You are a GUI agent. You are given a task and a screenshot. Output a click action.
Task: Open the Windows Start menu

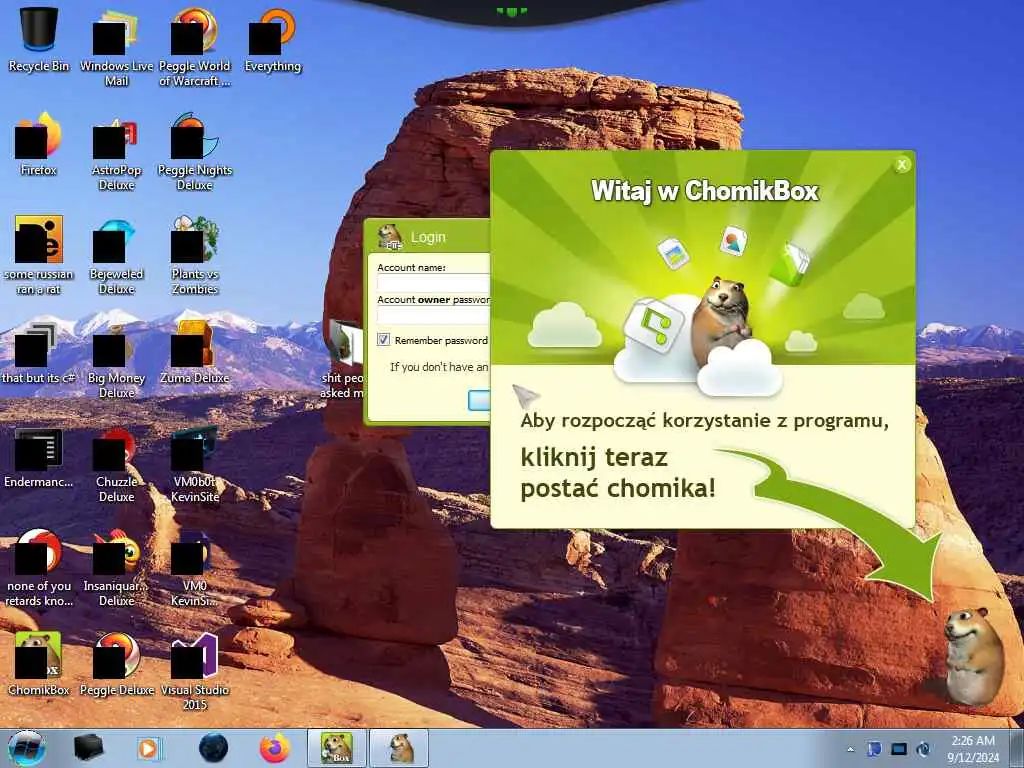26,748
